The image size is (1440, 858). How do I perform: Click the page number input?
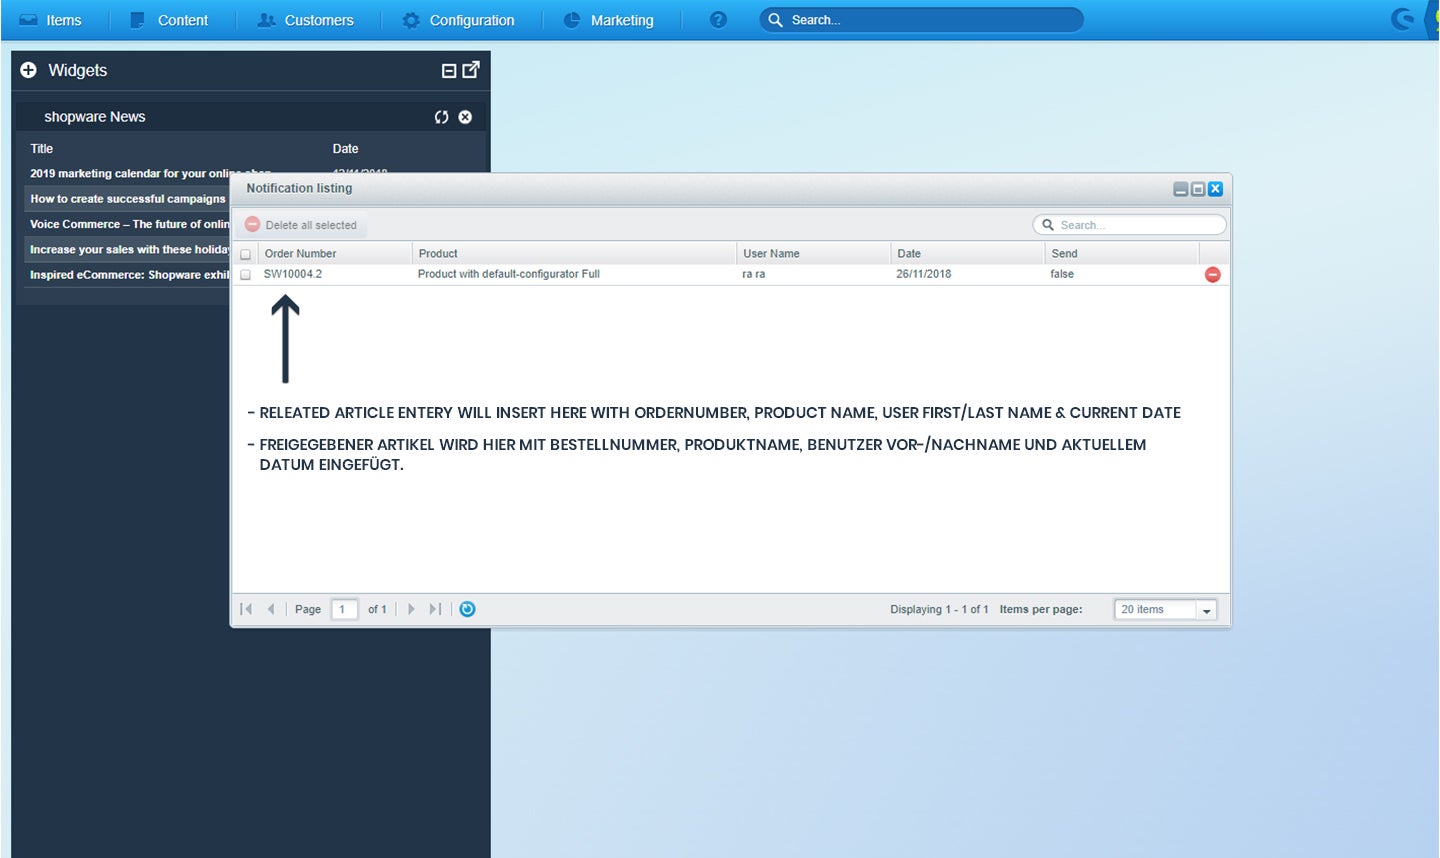point(344,609)
